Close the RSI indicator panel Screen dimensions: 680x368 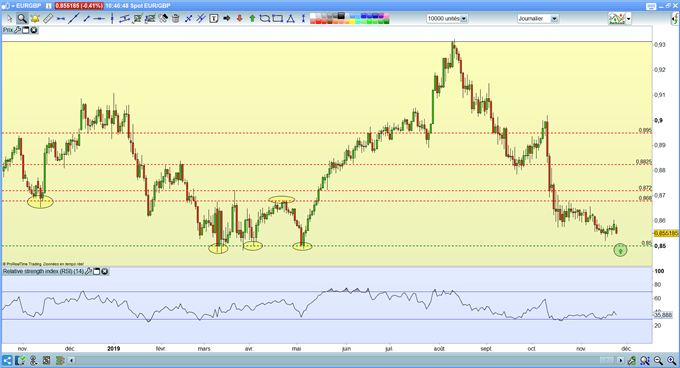coord(105,271)
